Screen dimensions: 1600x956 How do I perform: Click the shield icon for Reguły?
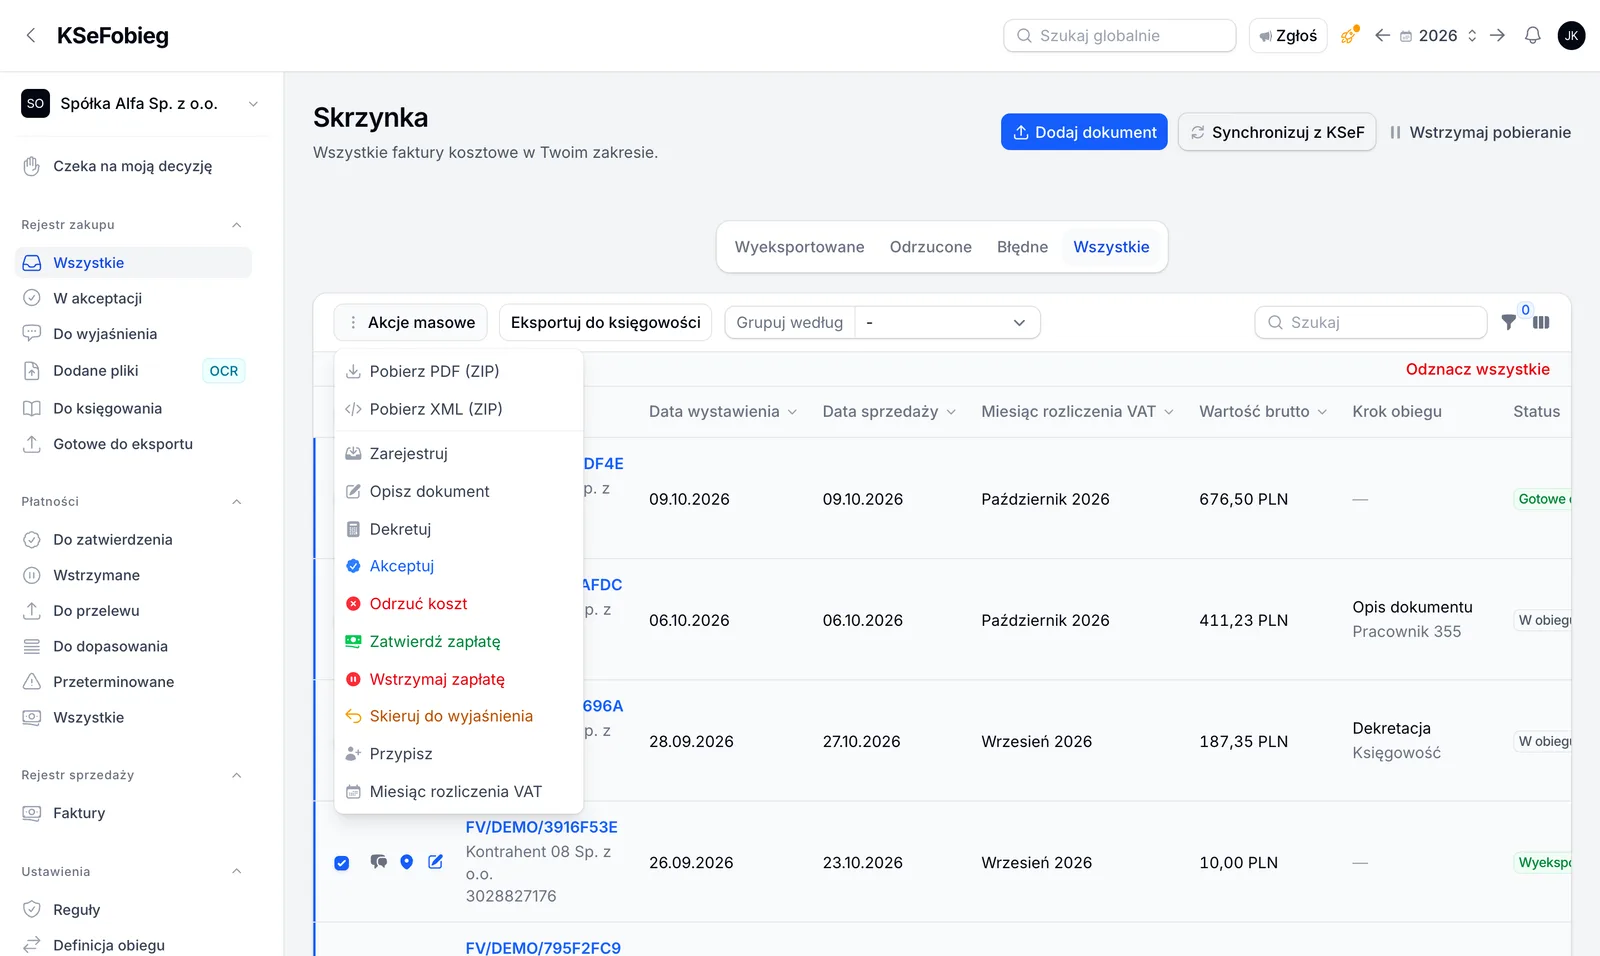point(32,910)
